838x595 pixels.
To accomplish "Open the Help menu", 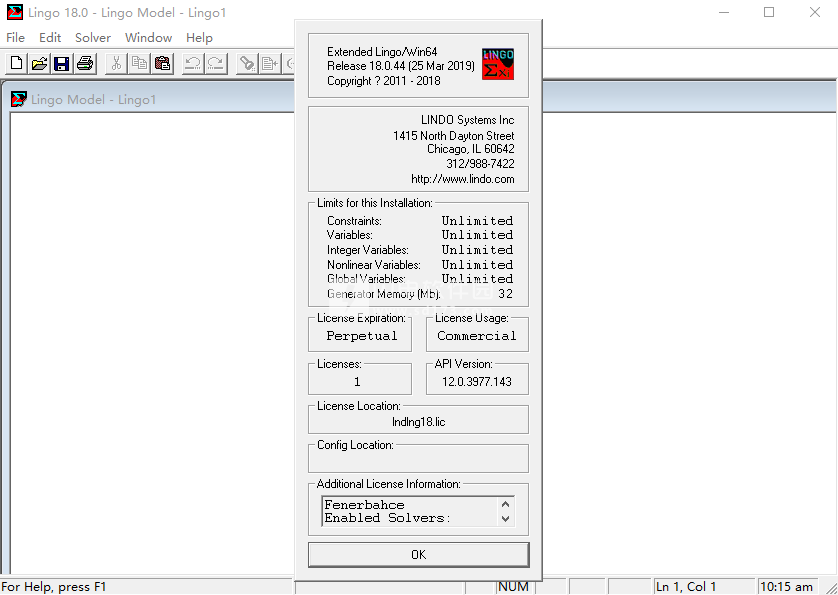I will pyautogui.click(x=199, y=37).
